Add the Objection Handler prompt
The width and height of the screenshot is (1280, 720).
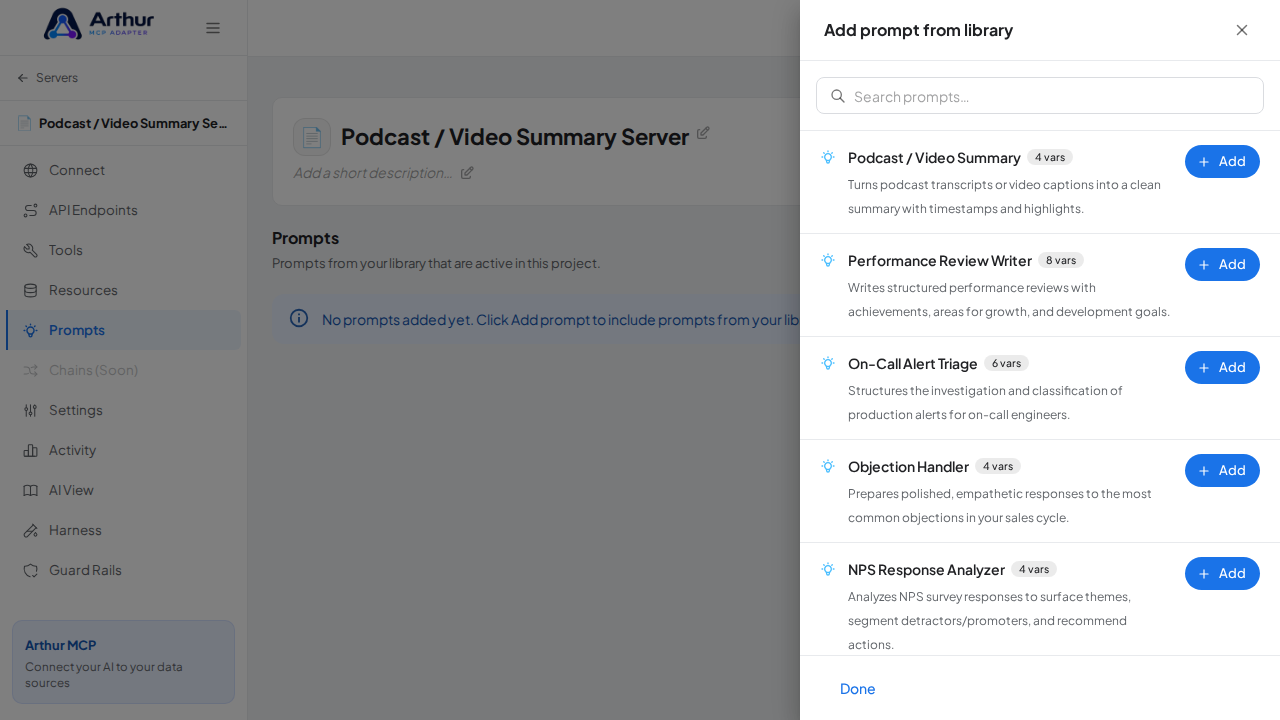click(x=1222, y=470)
